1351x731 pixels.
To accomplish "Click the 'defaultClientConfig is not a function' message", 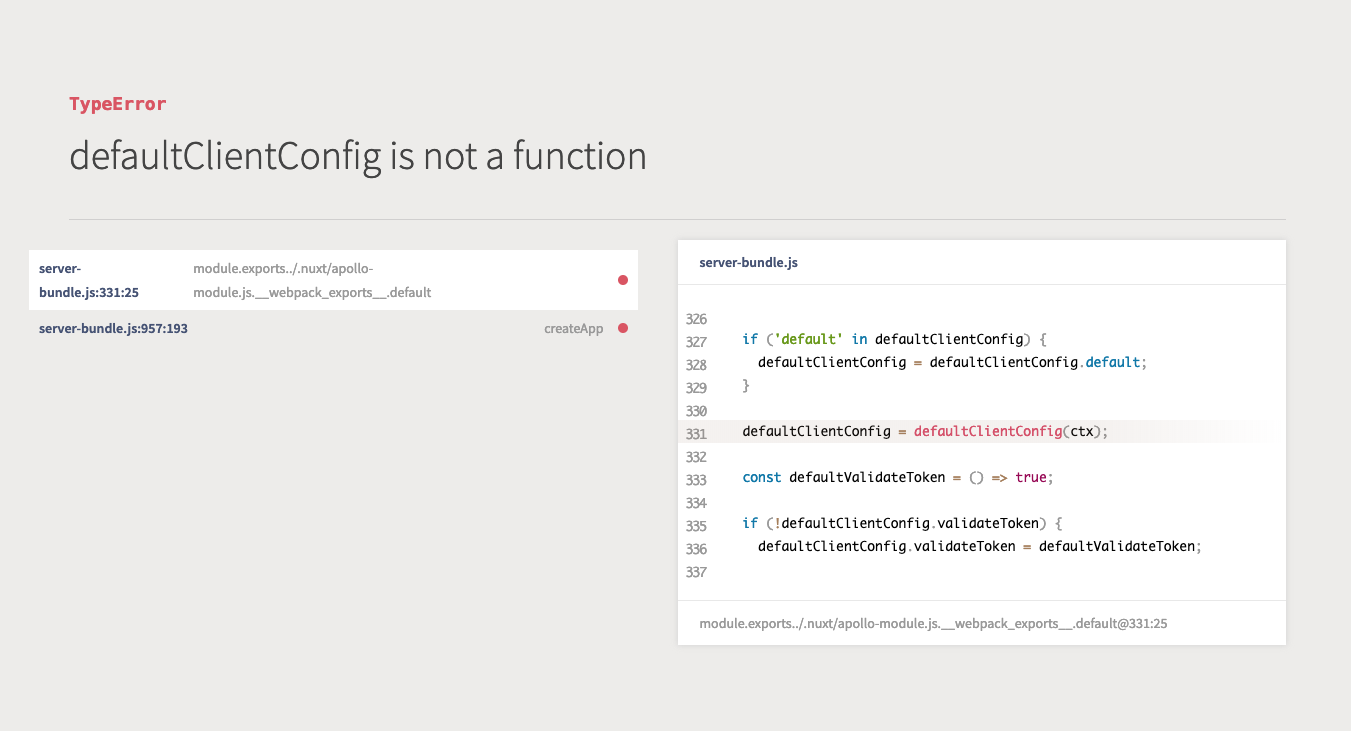I will tap(358, 156).
